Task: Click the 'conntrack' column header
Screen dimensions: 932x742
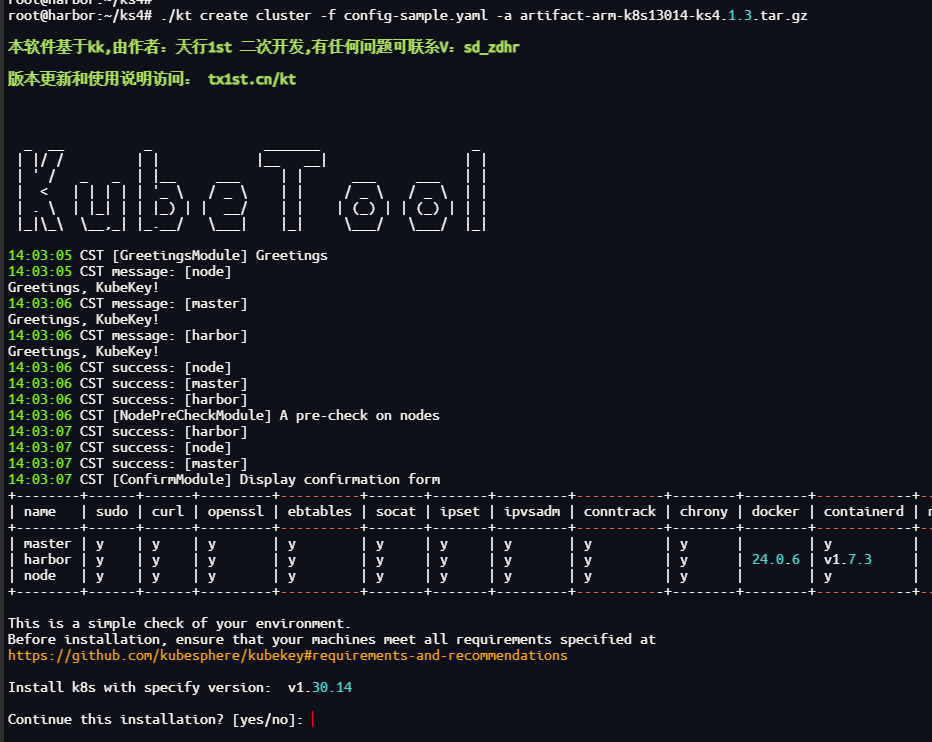Action: coord(620,511)
